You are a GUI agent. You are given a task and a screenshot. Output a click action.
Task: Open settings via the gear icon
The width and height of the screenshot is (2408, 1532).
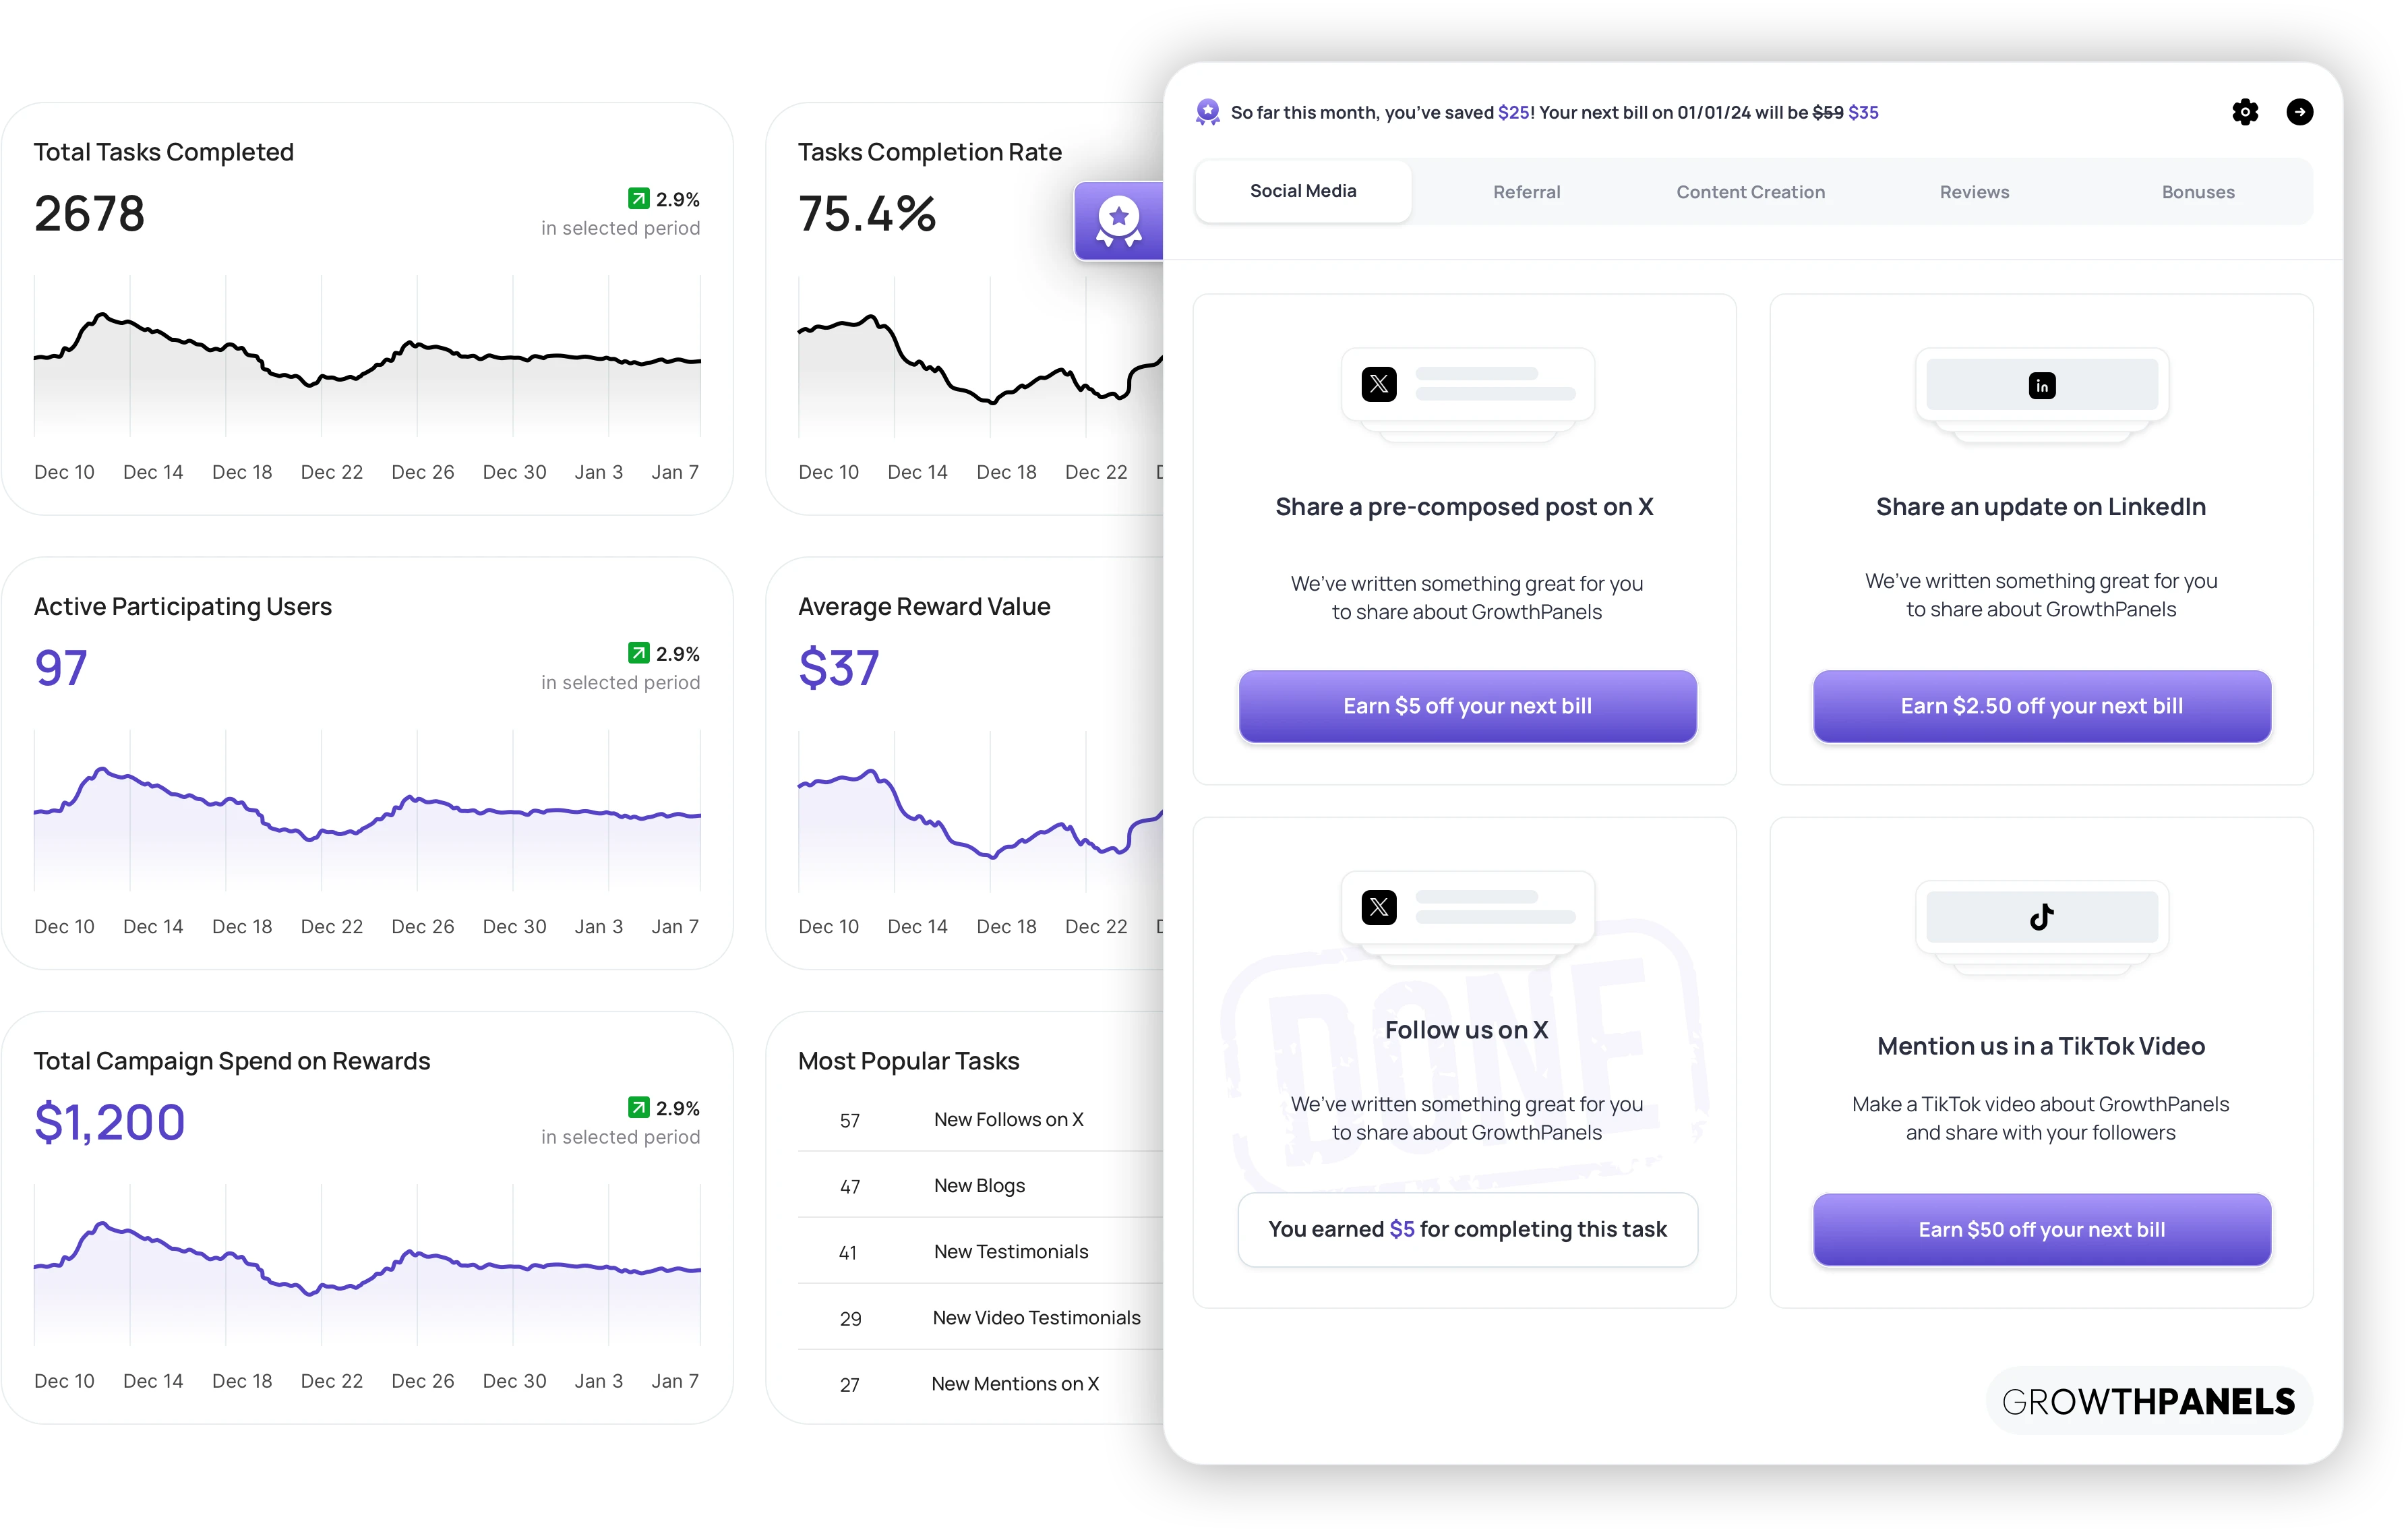point(2245,112)
